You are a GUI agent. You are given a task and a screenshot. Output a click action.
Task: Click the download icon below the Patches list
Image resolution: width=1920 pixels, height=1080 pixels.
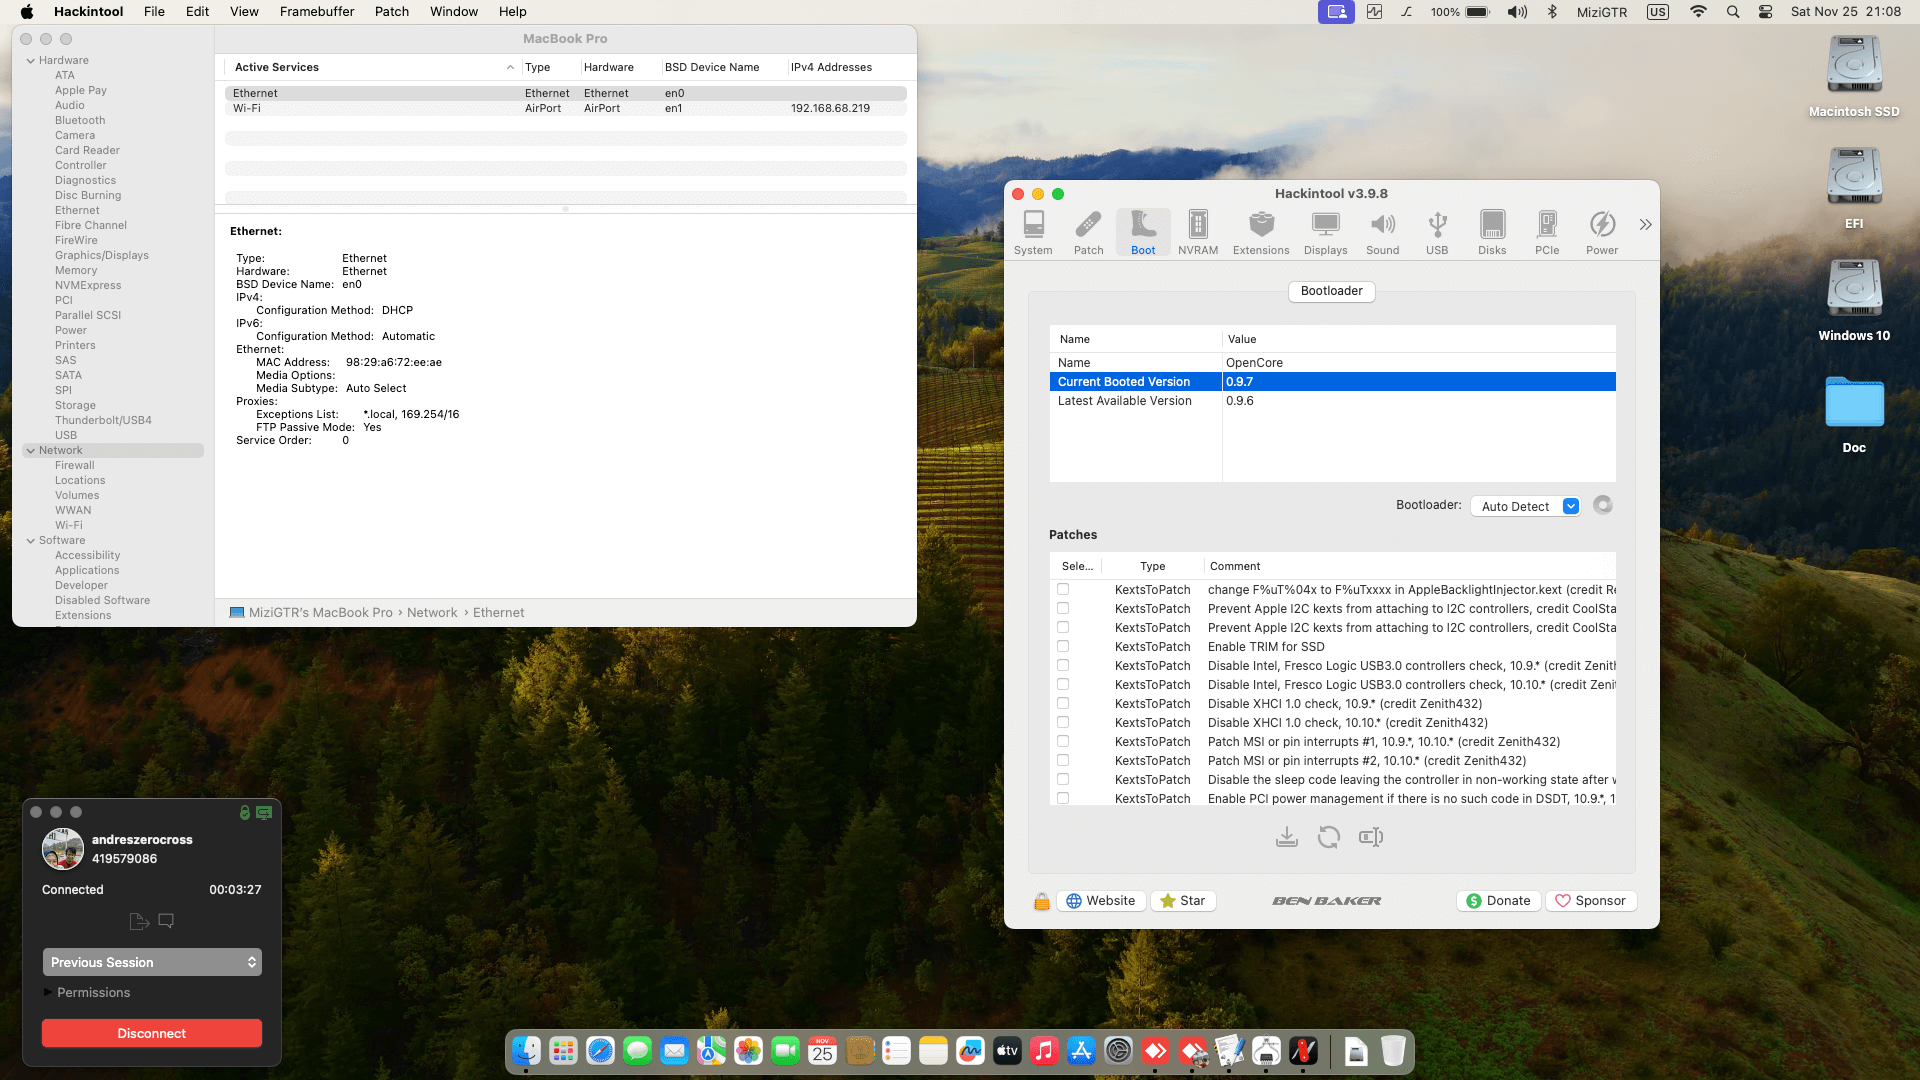coord(1287,837)
